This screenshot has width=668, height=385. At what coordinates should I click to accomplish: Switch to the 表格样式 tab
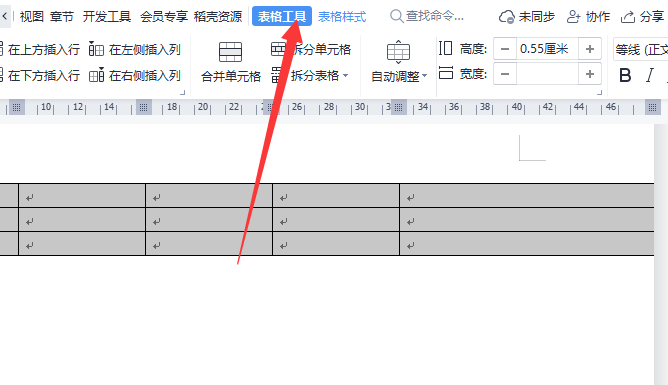tap(342, 17)
